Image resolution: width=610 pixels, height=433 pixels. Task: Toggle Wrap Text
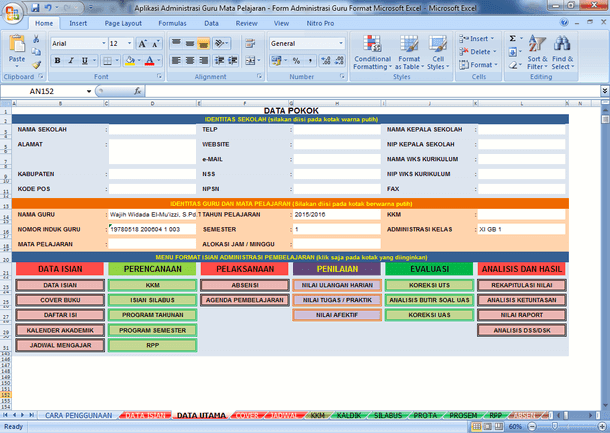coord(250,44)
